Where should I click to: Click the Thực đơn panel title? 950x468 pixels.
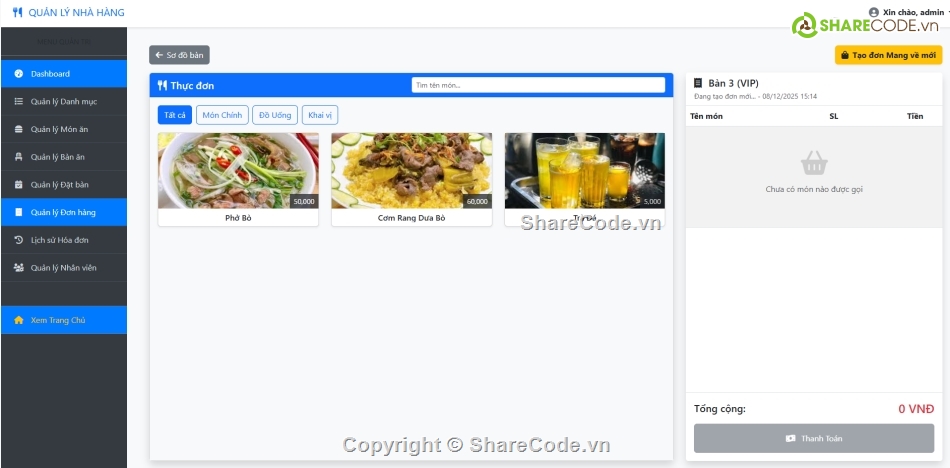pyautogui.click(x=192, y=85)
